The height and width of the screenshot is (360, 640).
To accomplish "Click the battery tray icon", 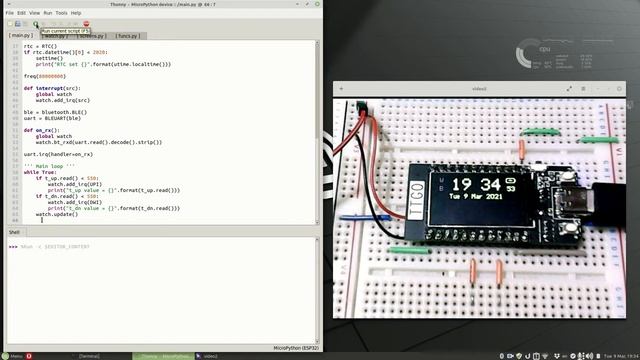I will point(598,356).
